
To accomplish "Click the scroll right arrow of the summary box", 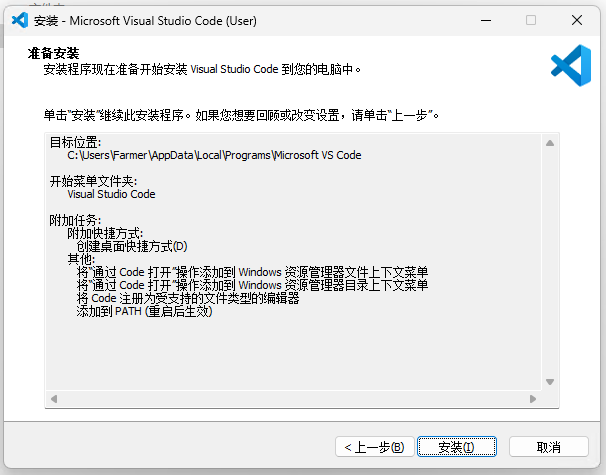I will coord(533,398).
